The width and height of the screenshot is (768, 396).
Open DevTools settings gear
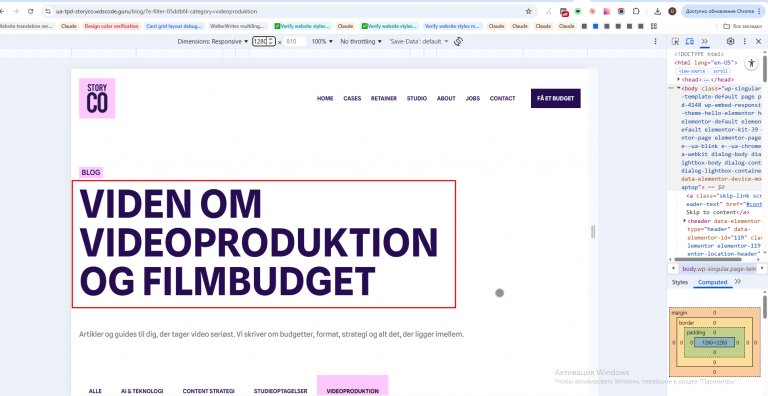pos(730,42)
